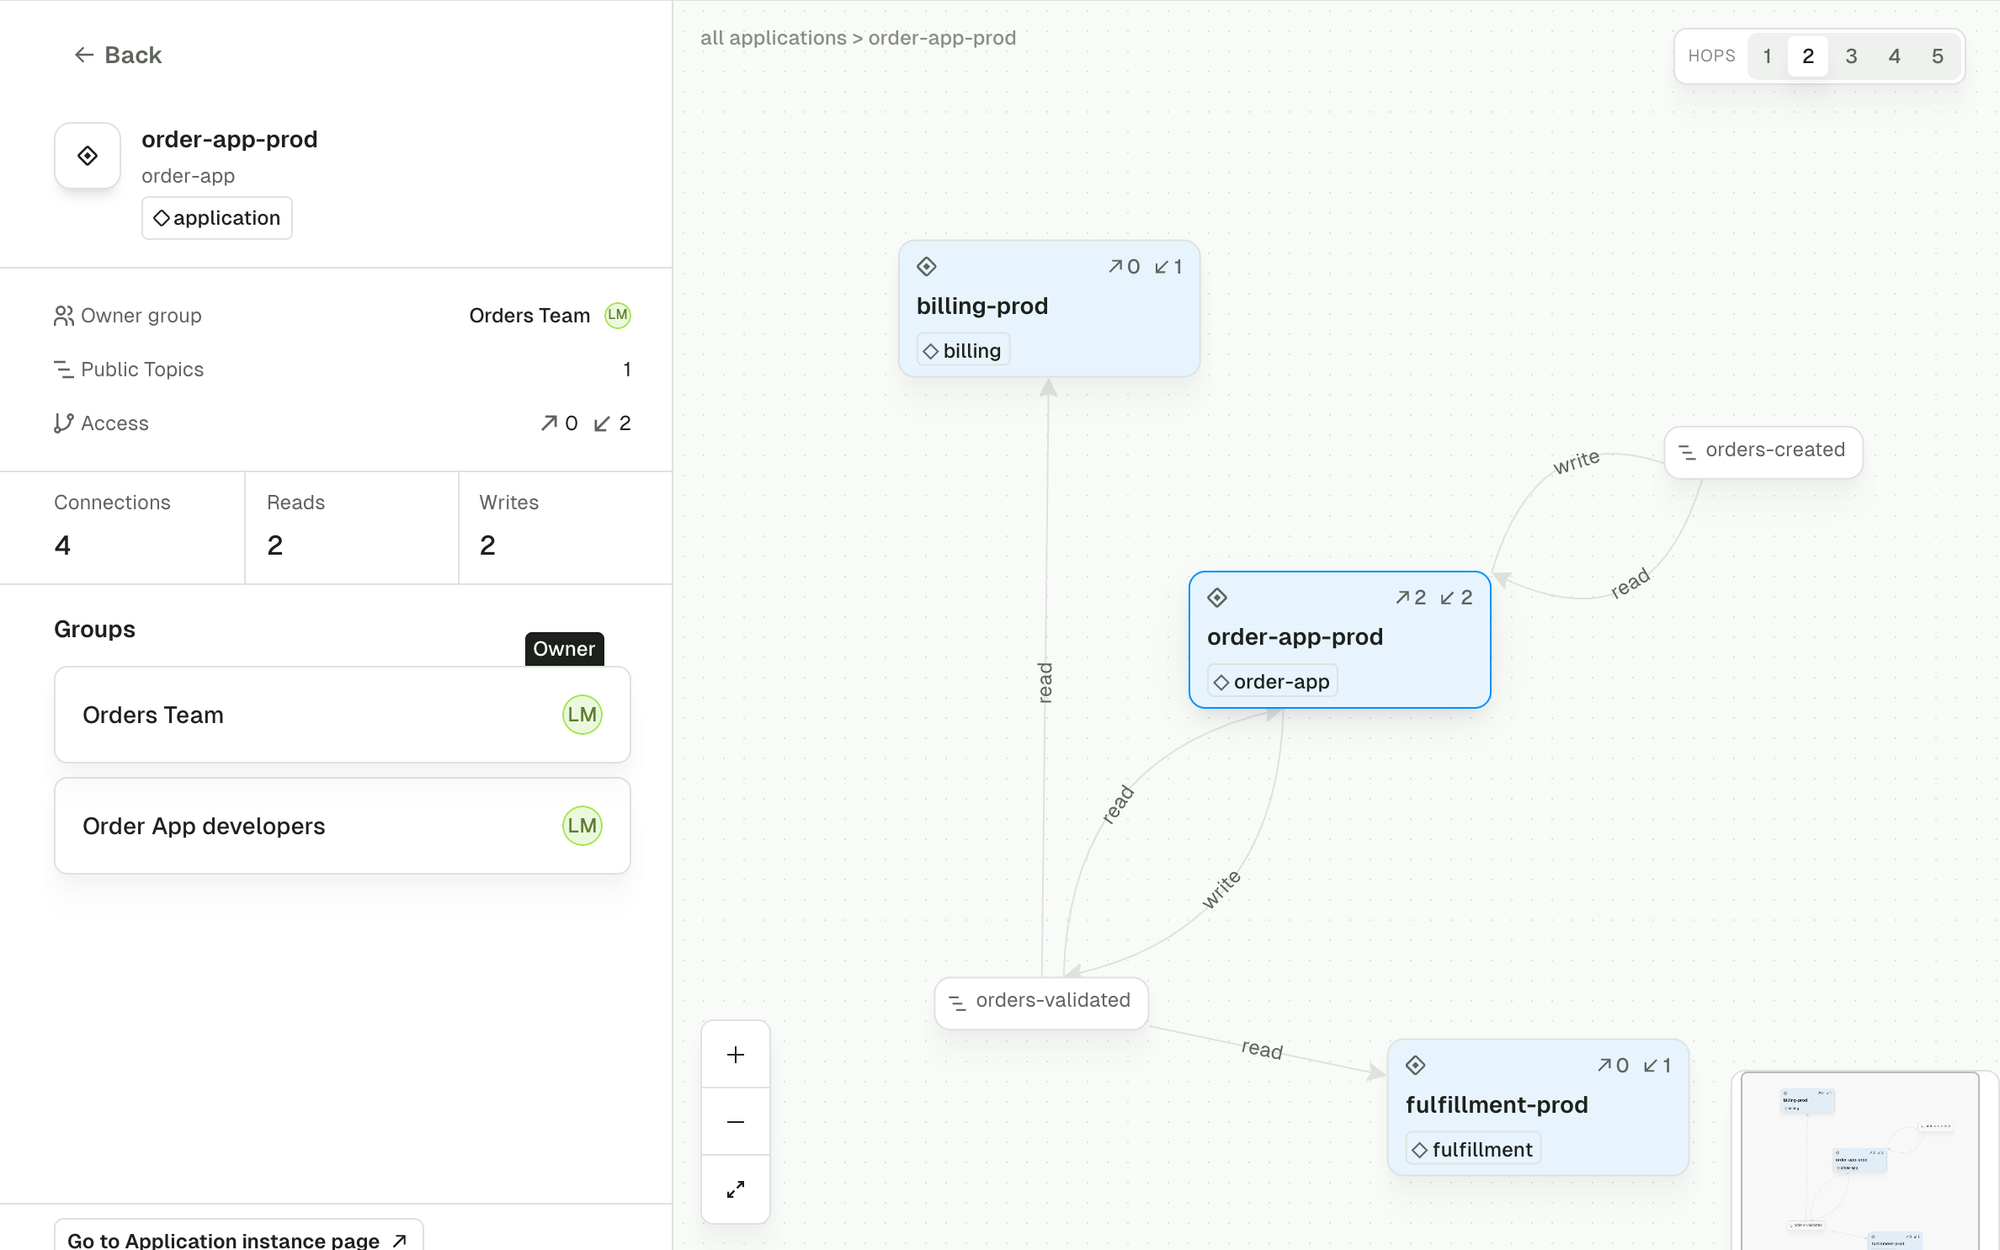The width and height of the screenshot is (2000, 1250).
Task: Click 'all applications' breadcrumb
Action: pos(773,38)
